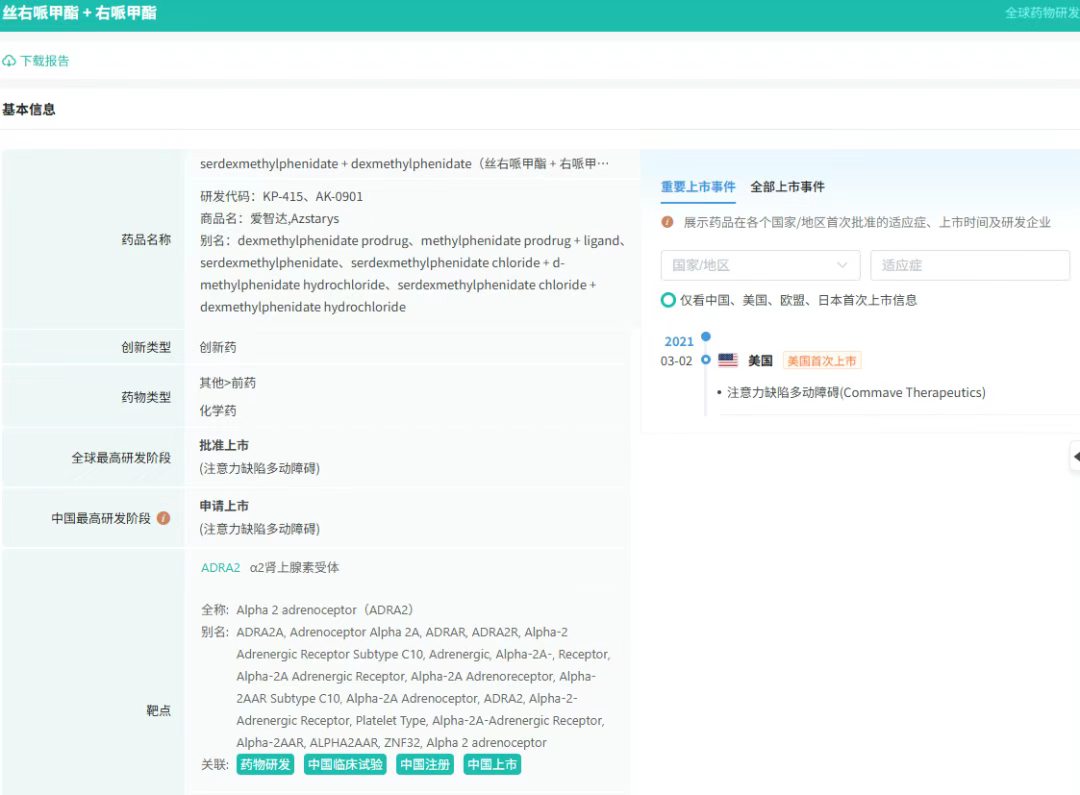Screen dimensions: 1080x795
Task: Open the 下载报告 link
Action: pyautogui.click(x=45, y=61)
